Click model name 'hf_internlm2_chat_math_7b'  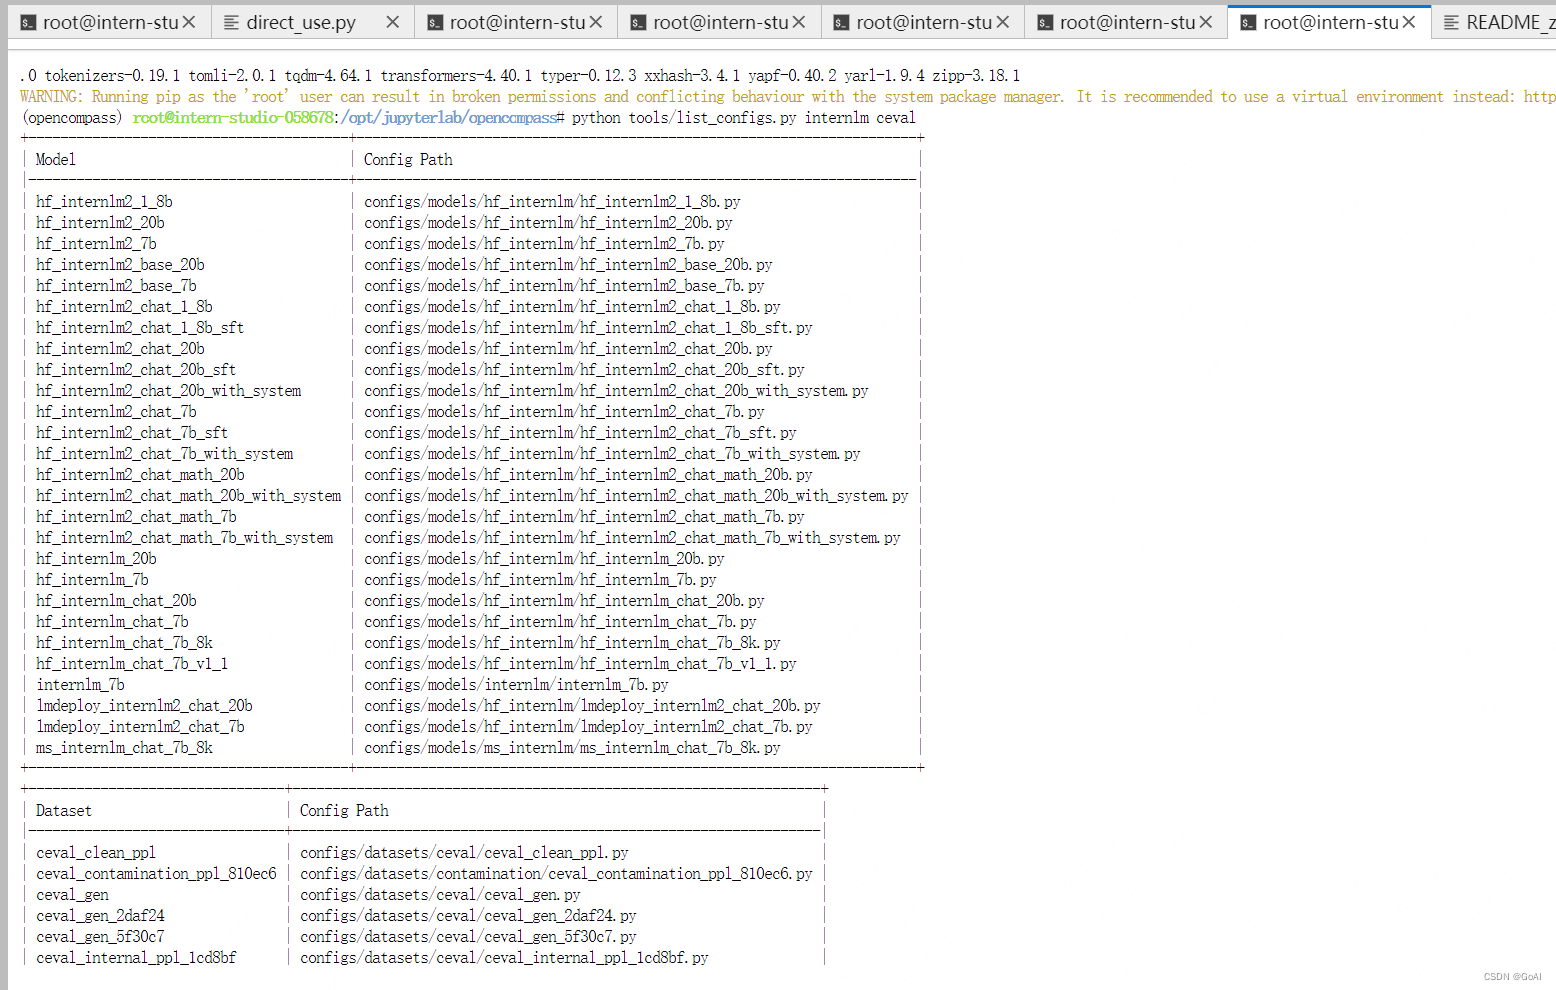point(136,517)
